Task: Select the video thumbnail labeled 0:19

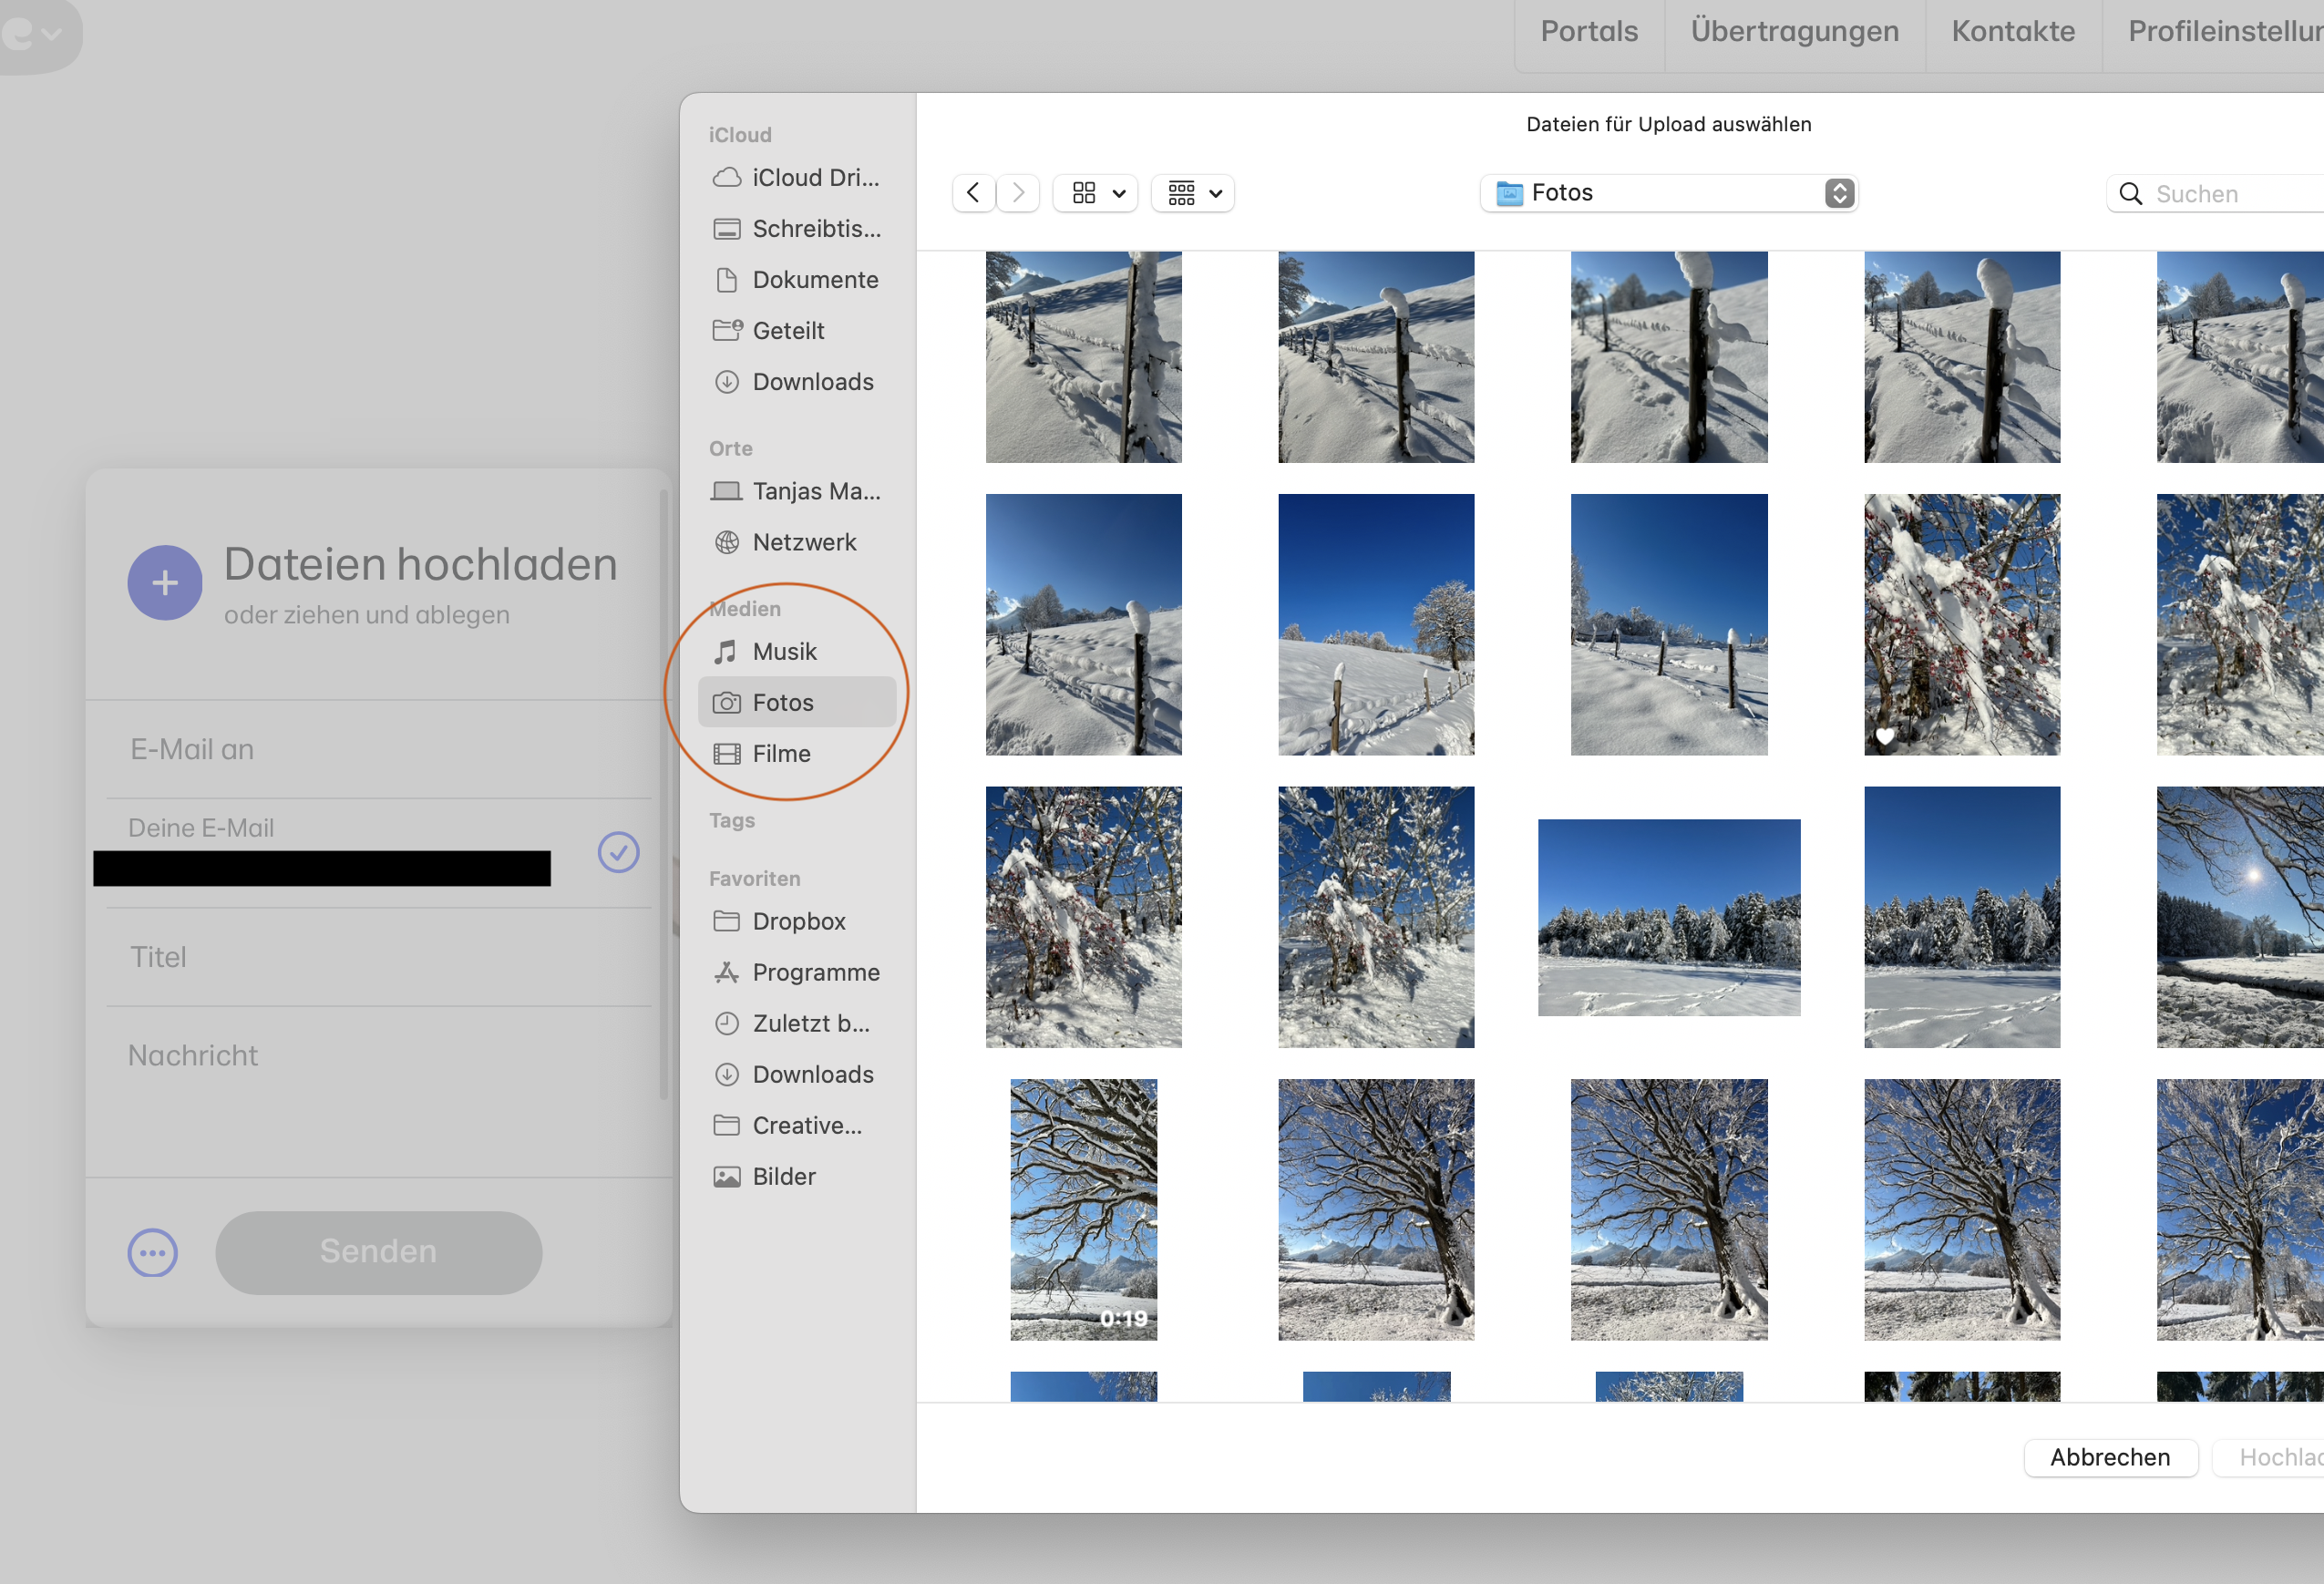Action: coord(1083,1209)
